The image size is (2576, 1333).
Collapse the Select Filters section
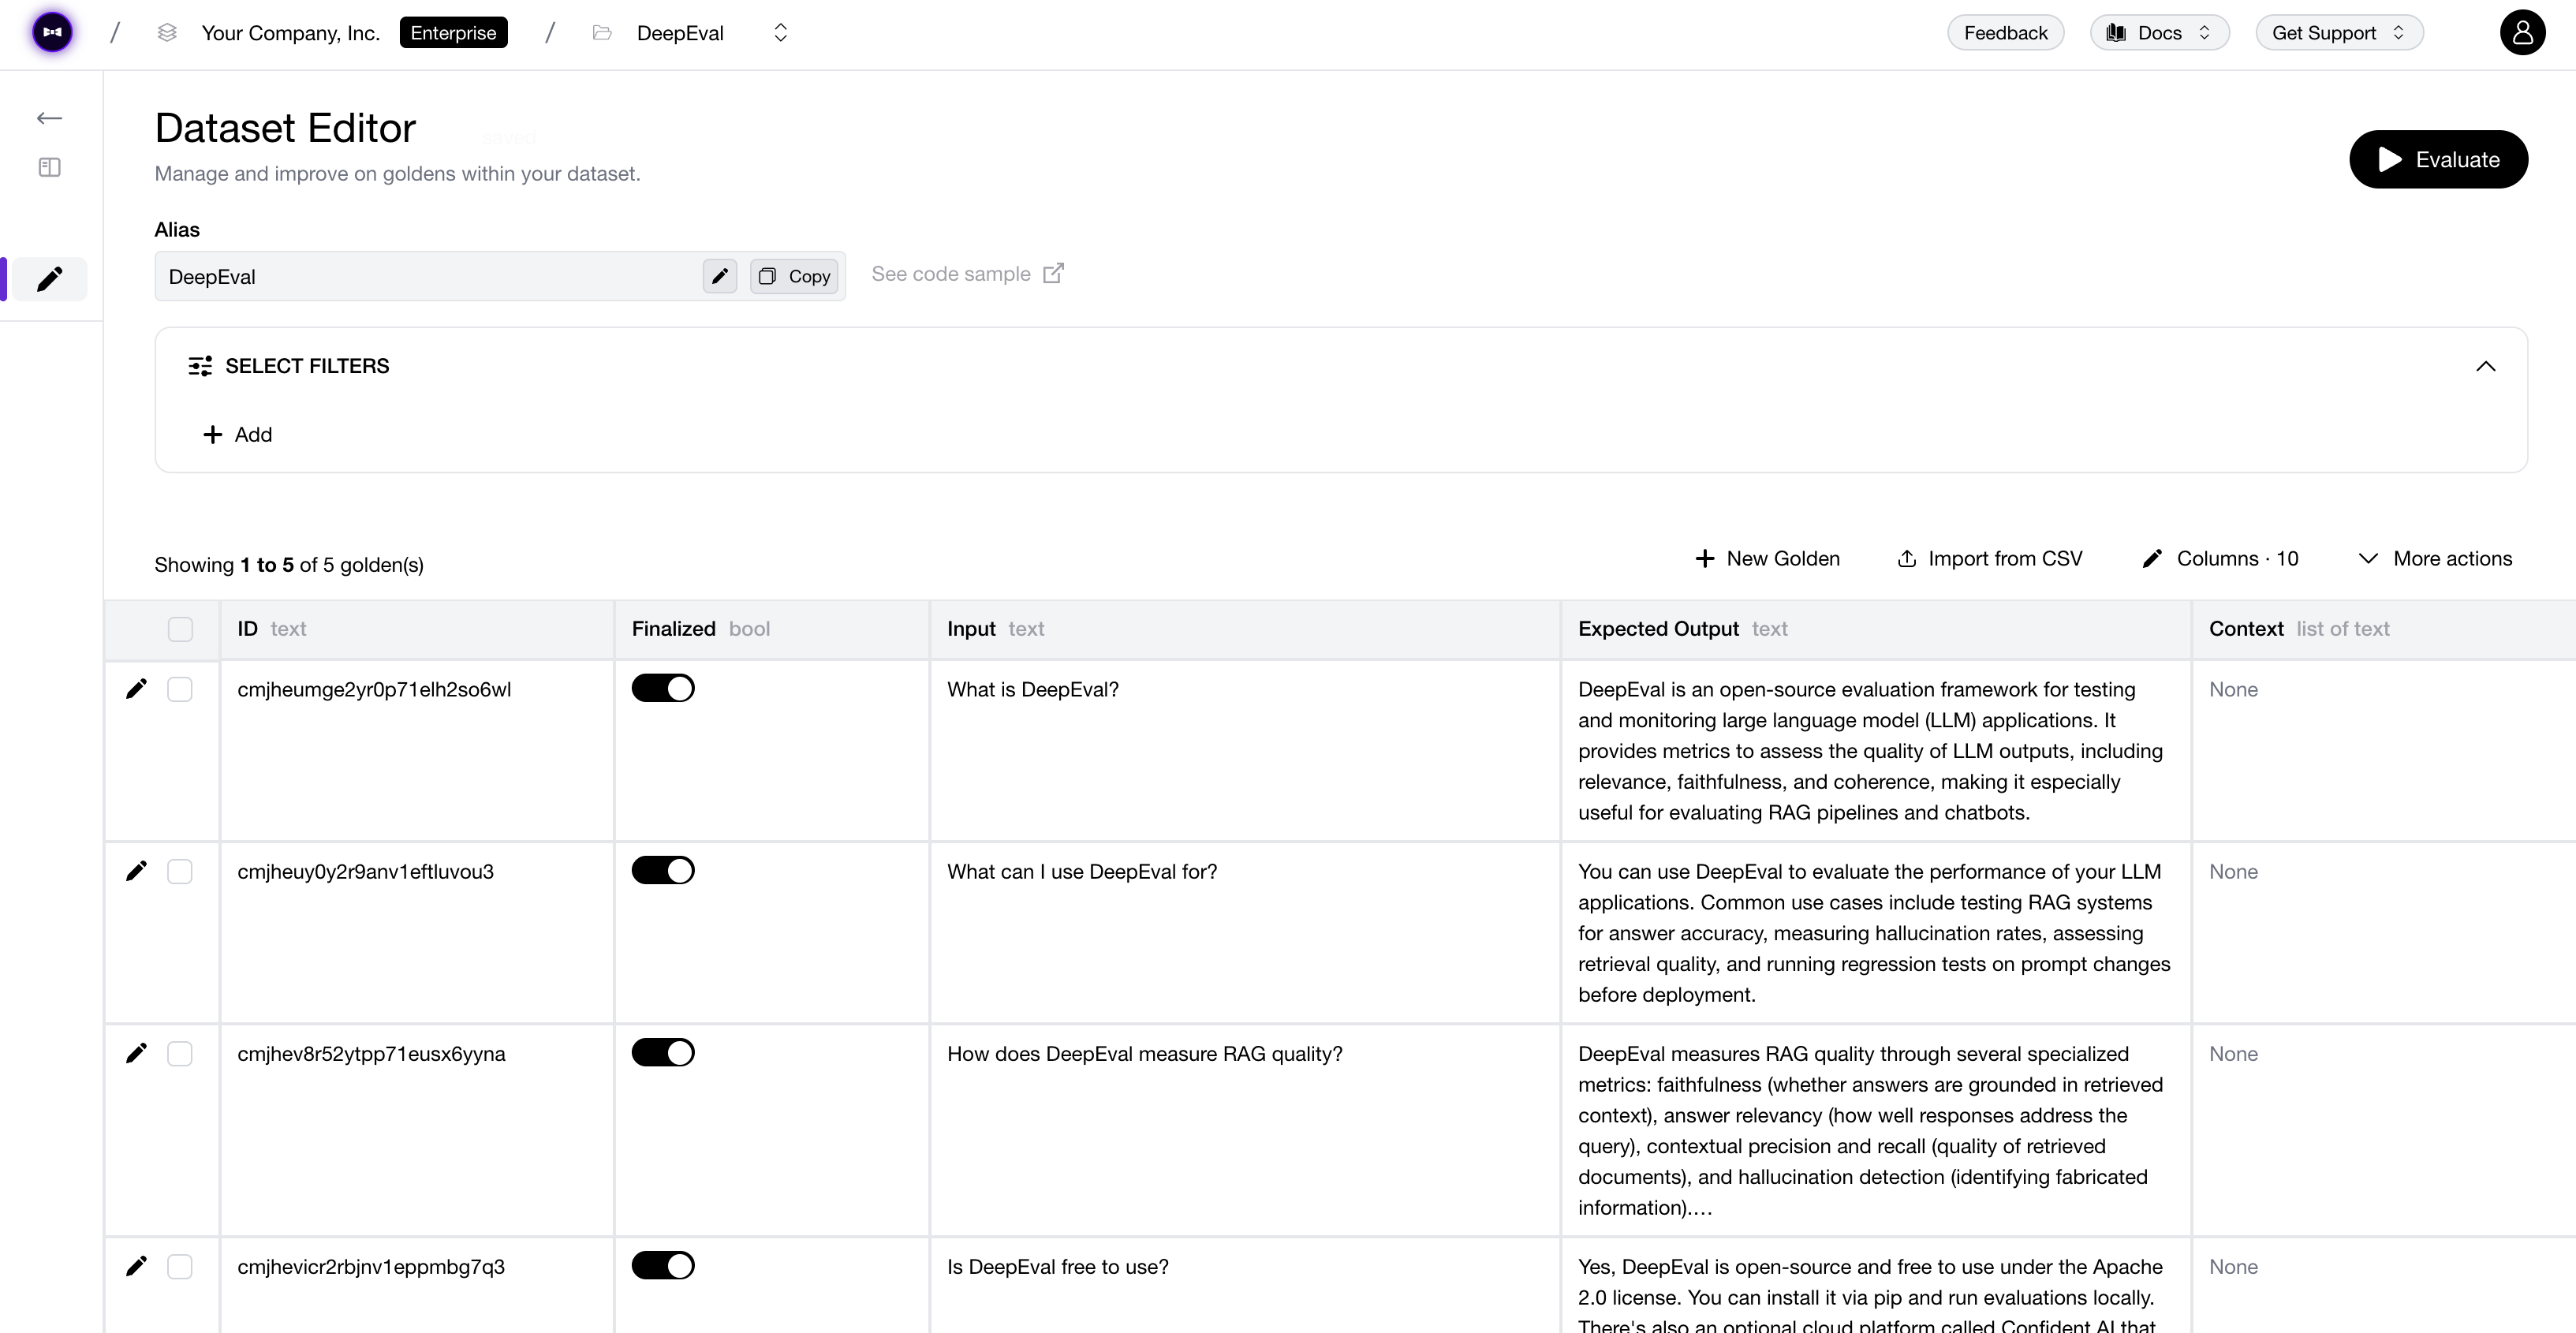click(x=2487, y=366)
